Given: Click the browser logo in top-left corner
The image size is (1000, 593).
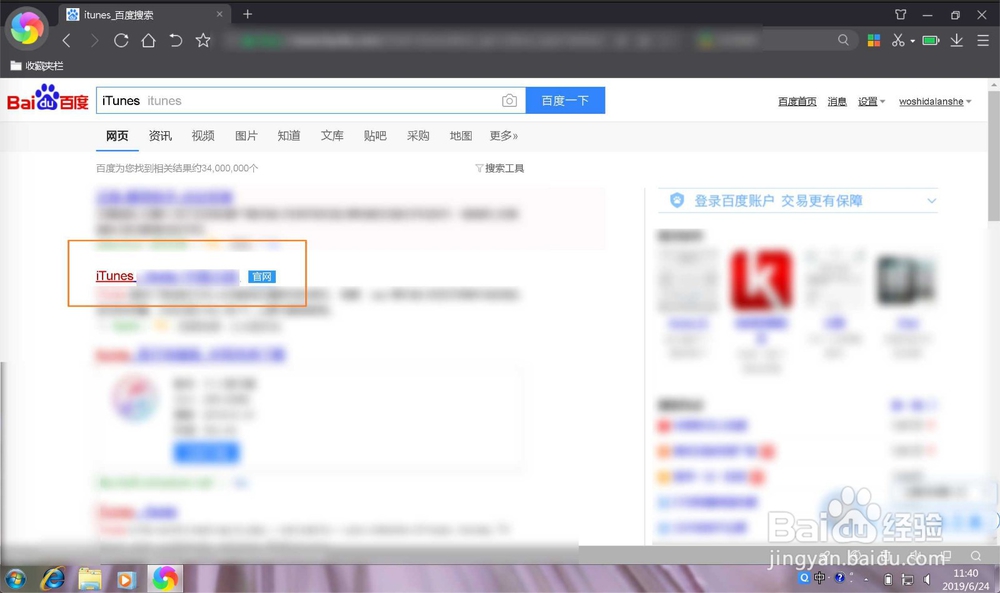Looking at the screenshot, I should pos(27,28).
